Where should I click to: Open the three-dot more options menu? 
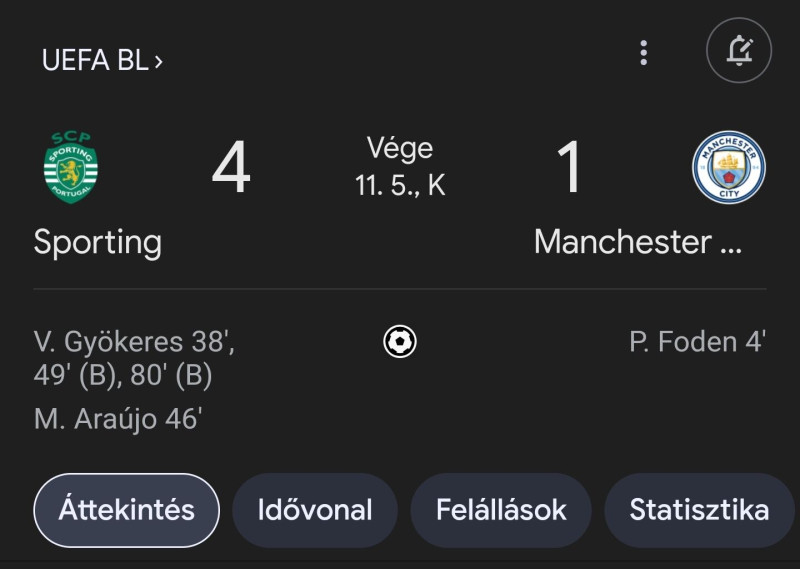coord(644,53)
